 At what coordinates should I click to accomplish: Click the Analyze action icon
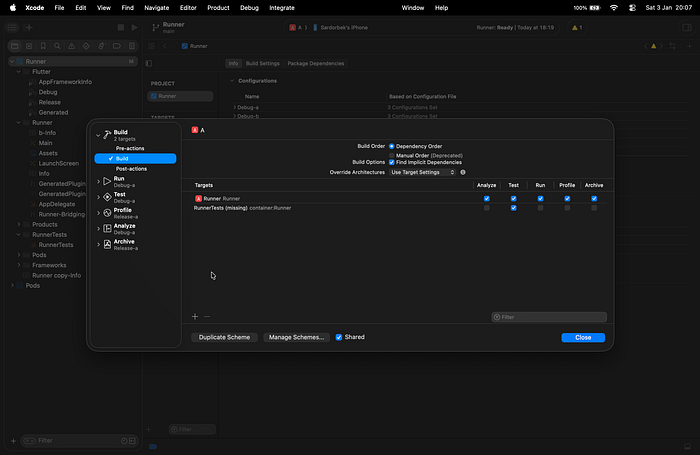(107, 229)
